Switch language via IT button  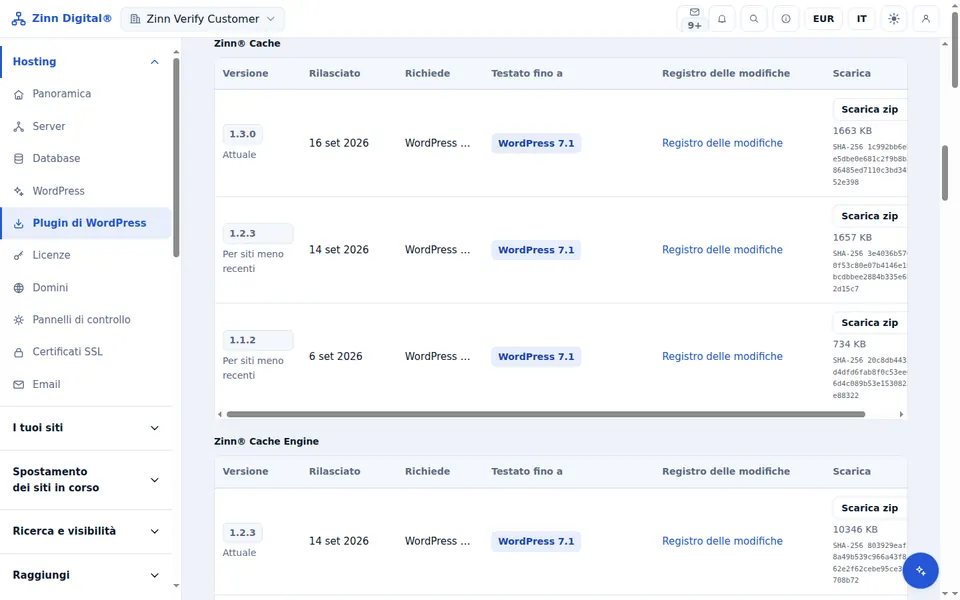point(861,19)
